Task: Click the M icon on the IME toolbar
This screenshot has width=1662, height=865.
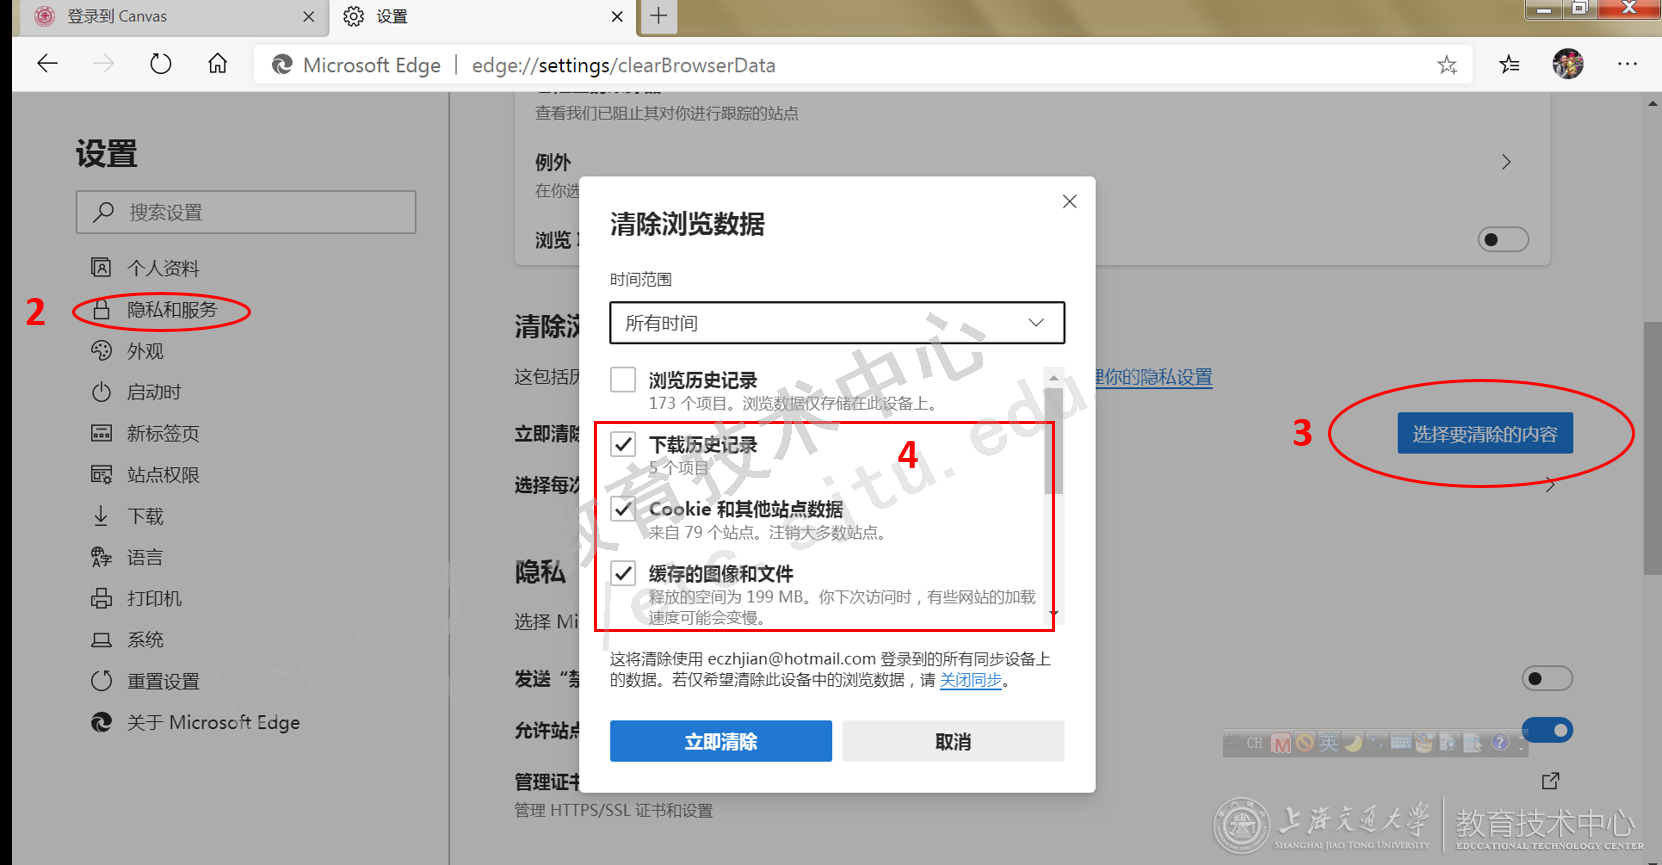Action: click(x=1281, y=743)
